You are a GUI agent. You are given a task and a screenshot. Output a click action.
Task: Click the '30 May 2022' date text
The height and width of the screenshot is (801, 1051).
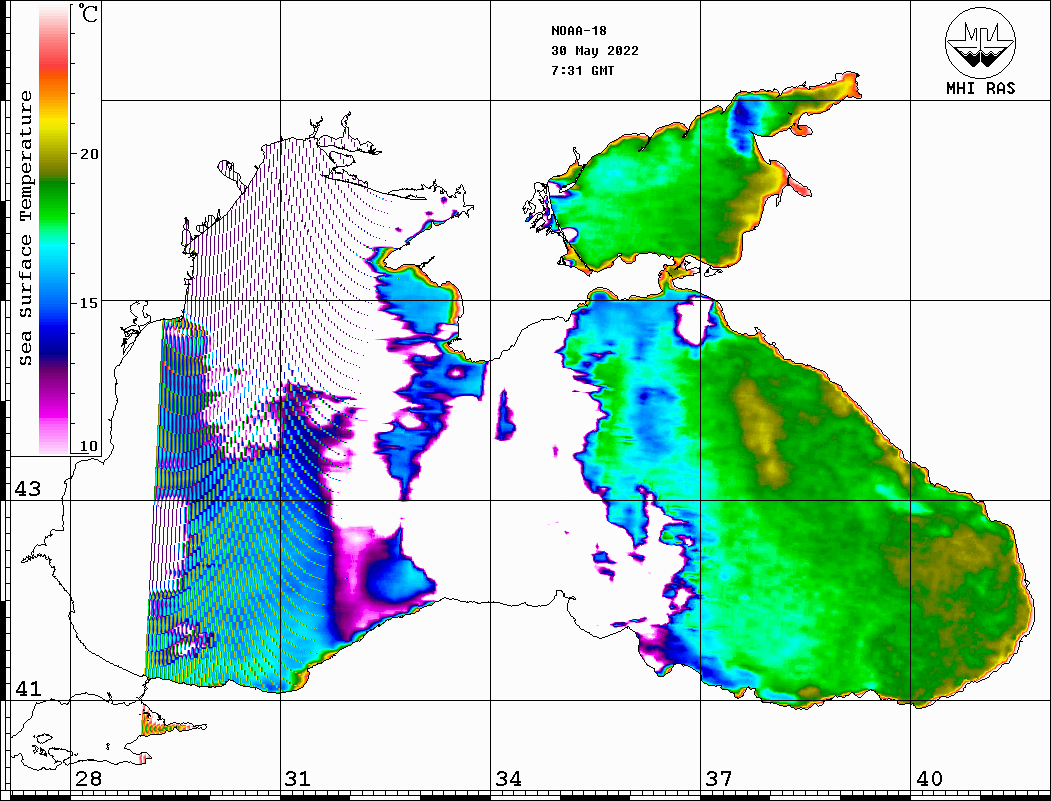pos(595,51)
